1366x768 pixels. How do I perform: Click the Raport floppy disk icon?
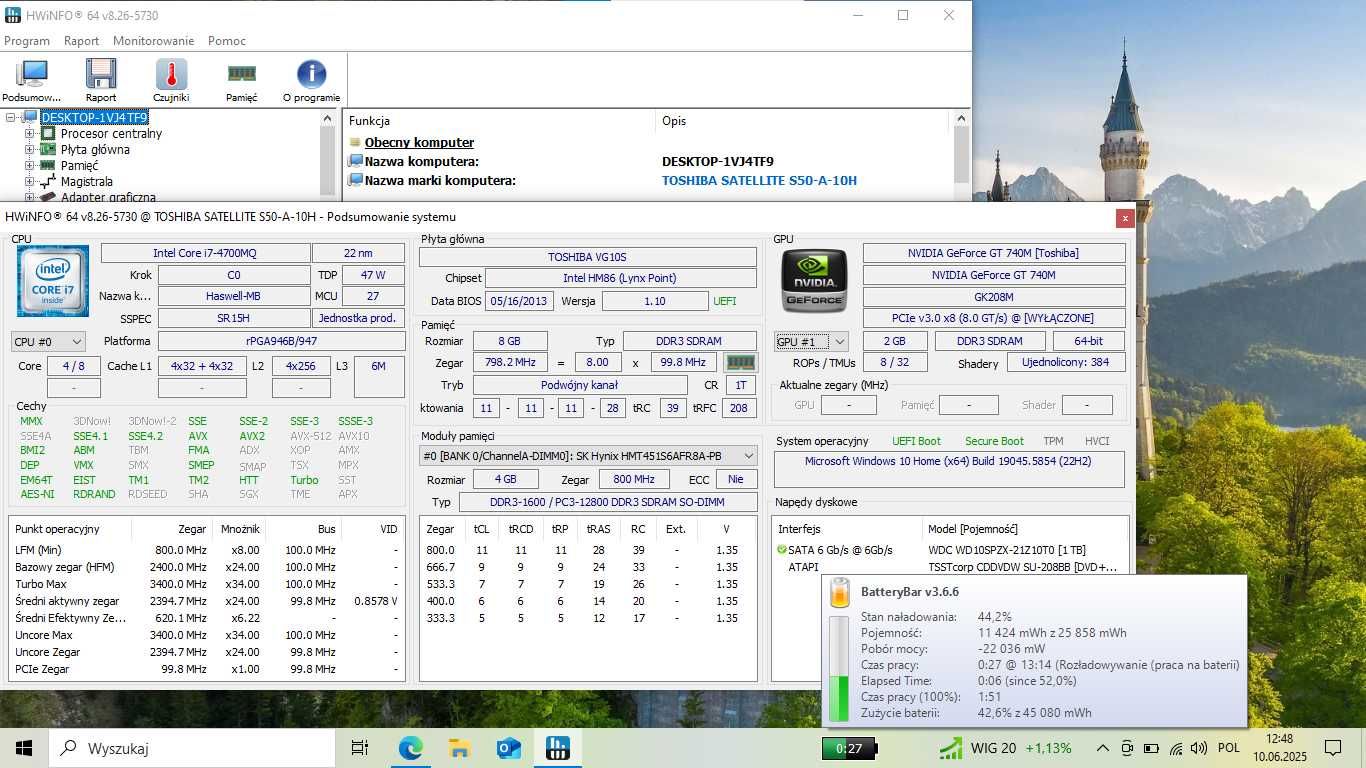click(101, 80)
